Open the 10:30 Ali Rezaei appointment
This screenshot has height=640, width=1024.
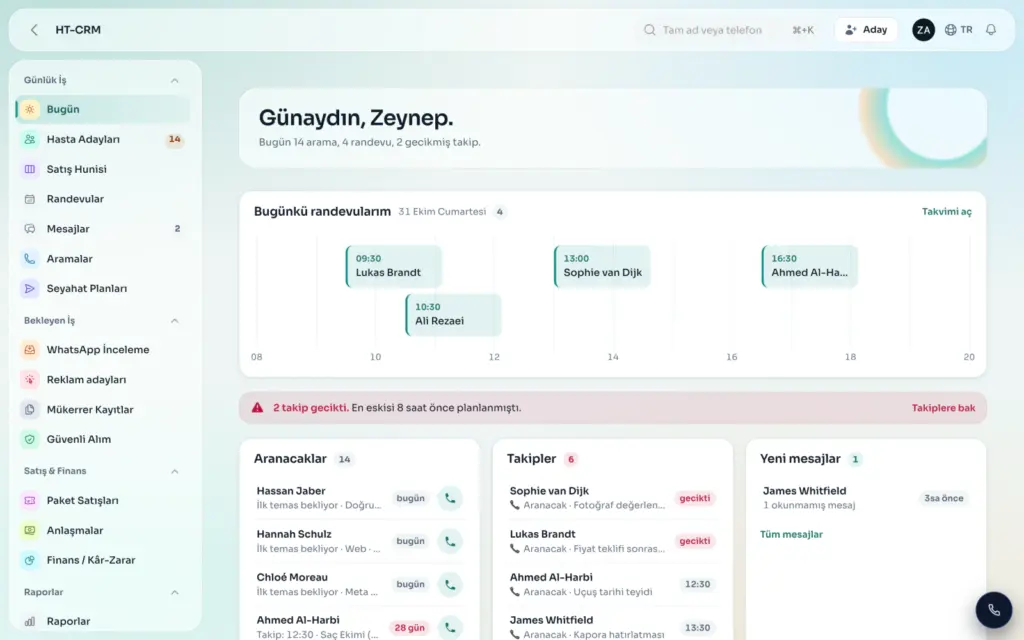pyautogui.click(x=453, y=314)
